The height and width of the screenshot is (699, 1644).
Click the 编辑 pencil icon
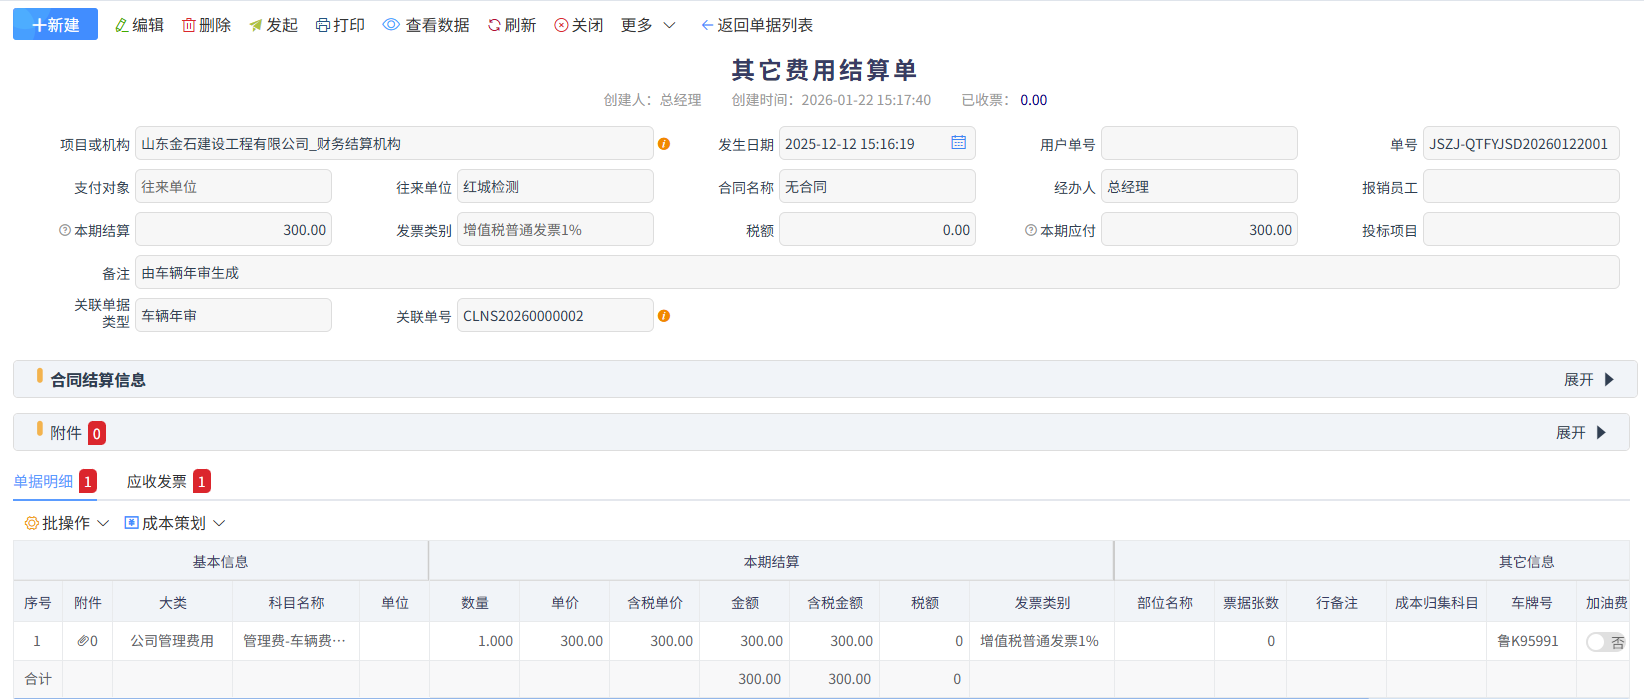click(x=122, y=25)
